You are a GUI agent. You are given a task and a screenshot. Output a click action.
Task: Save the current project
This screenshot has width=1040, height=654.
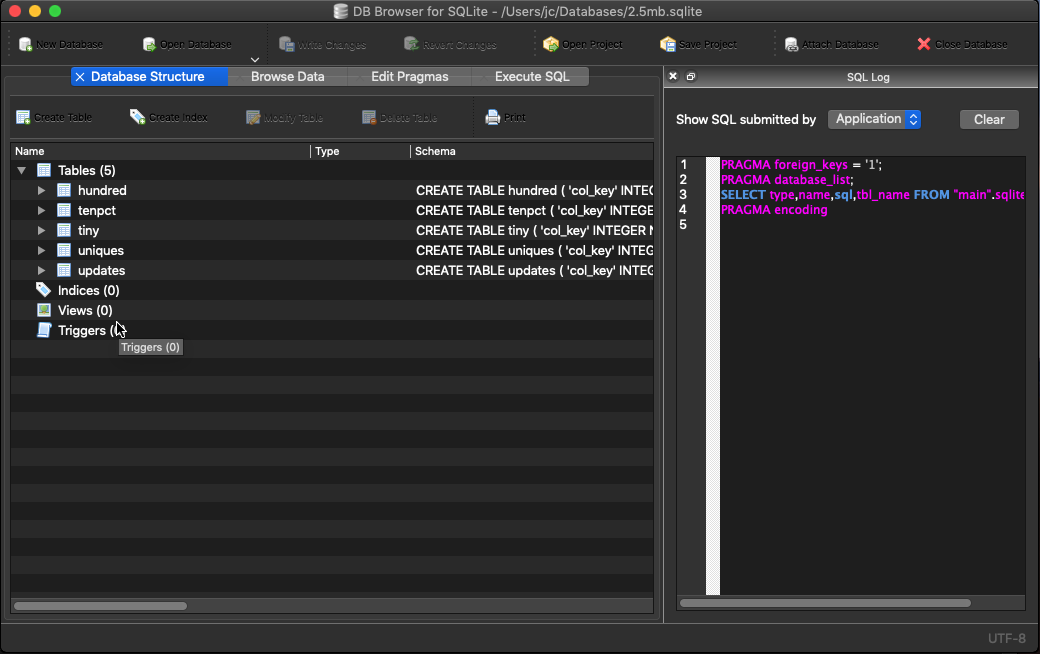(700, 44)
